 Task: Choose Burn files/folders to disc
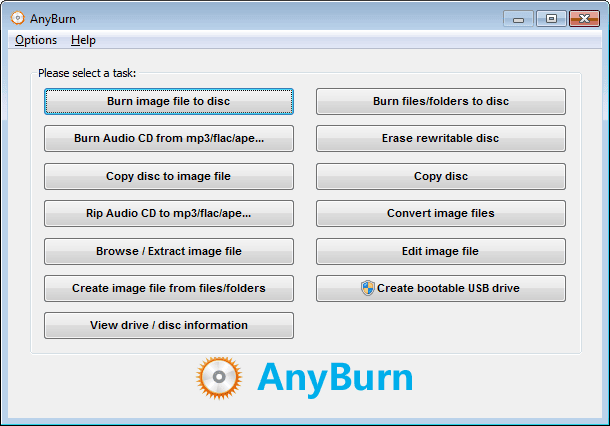[441, 101]
